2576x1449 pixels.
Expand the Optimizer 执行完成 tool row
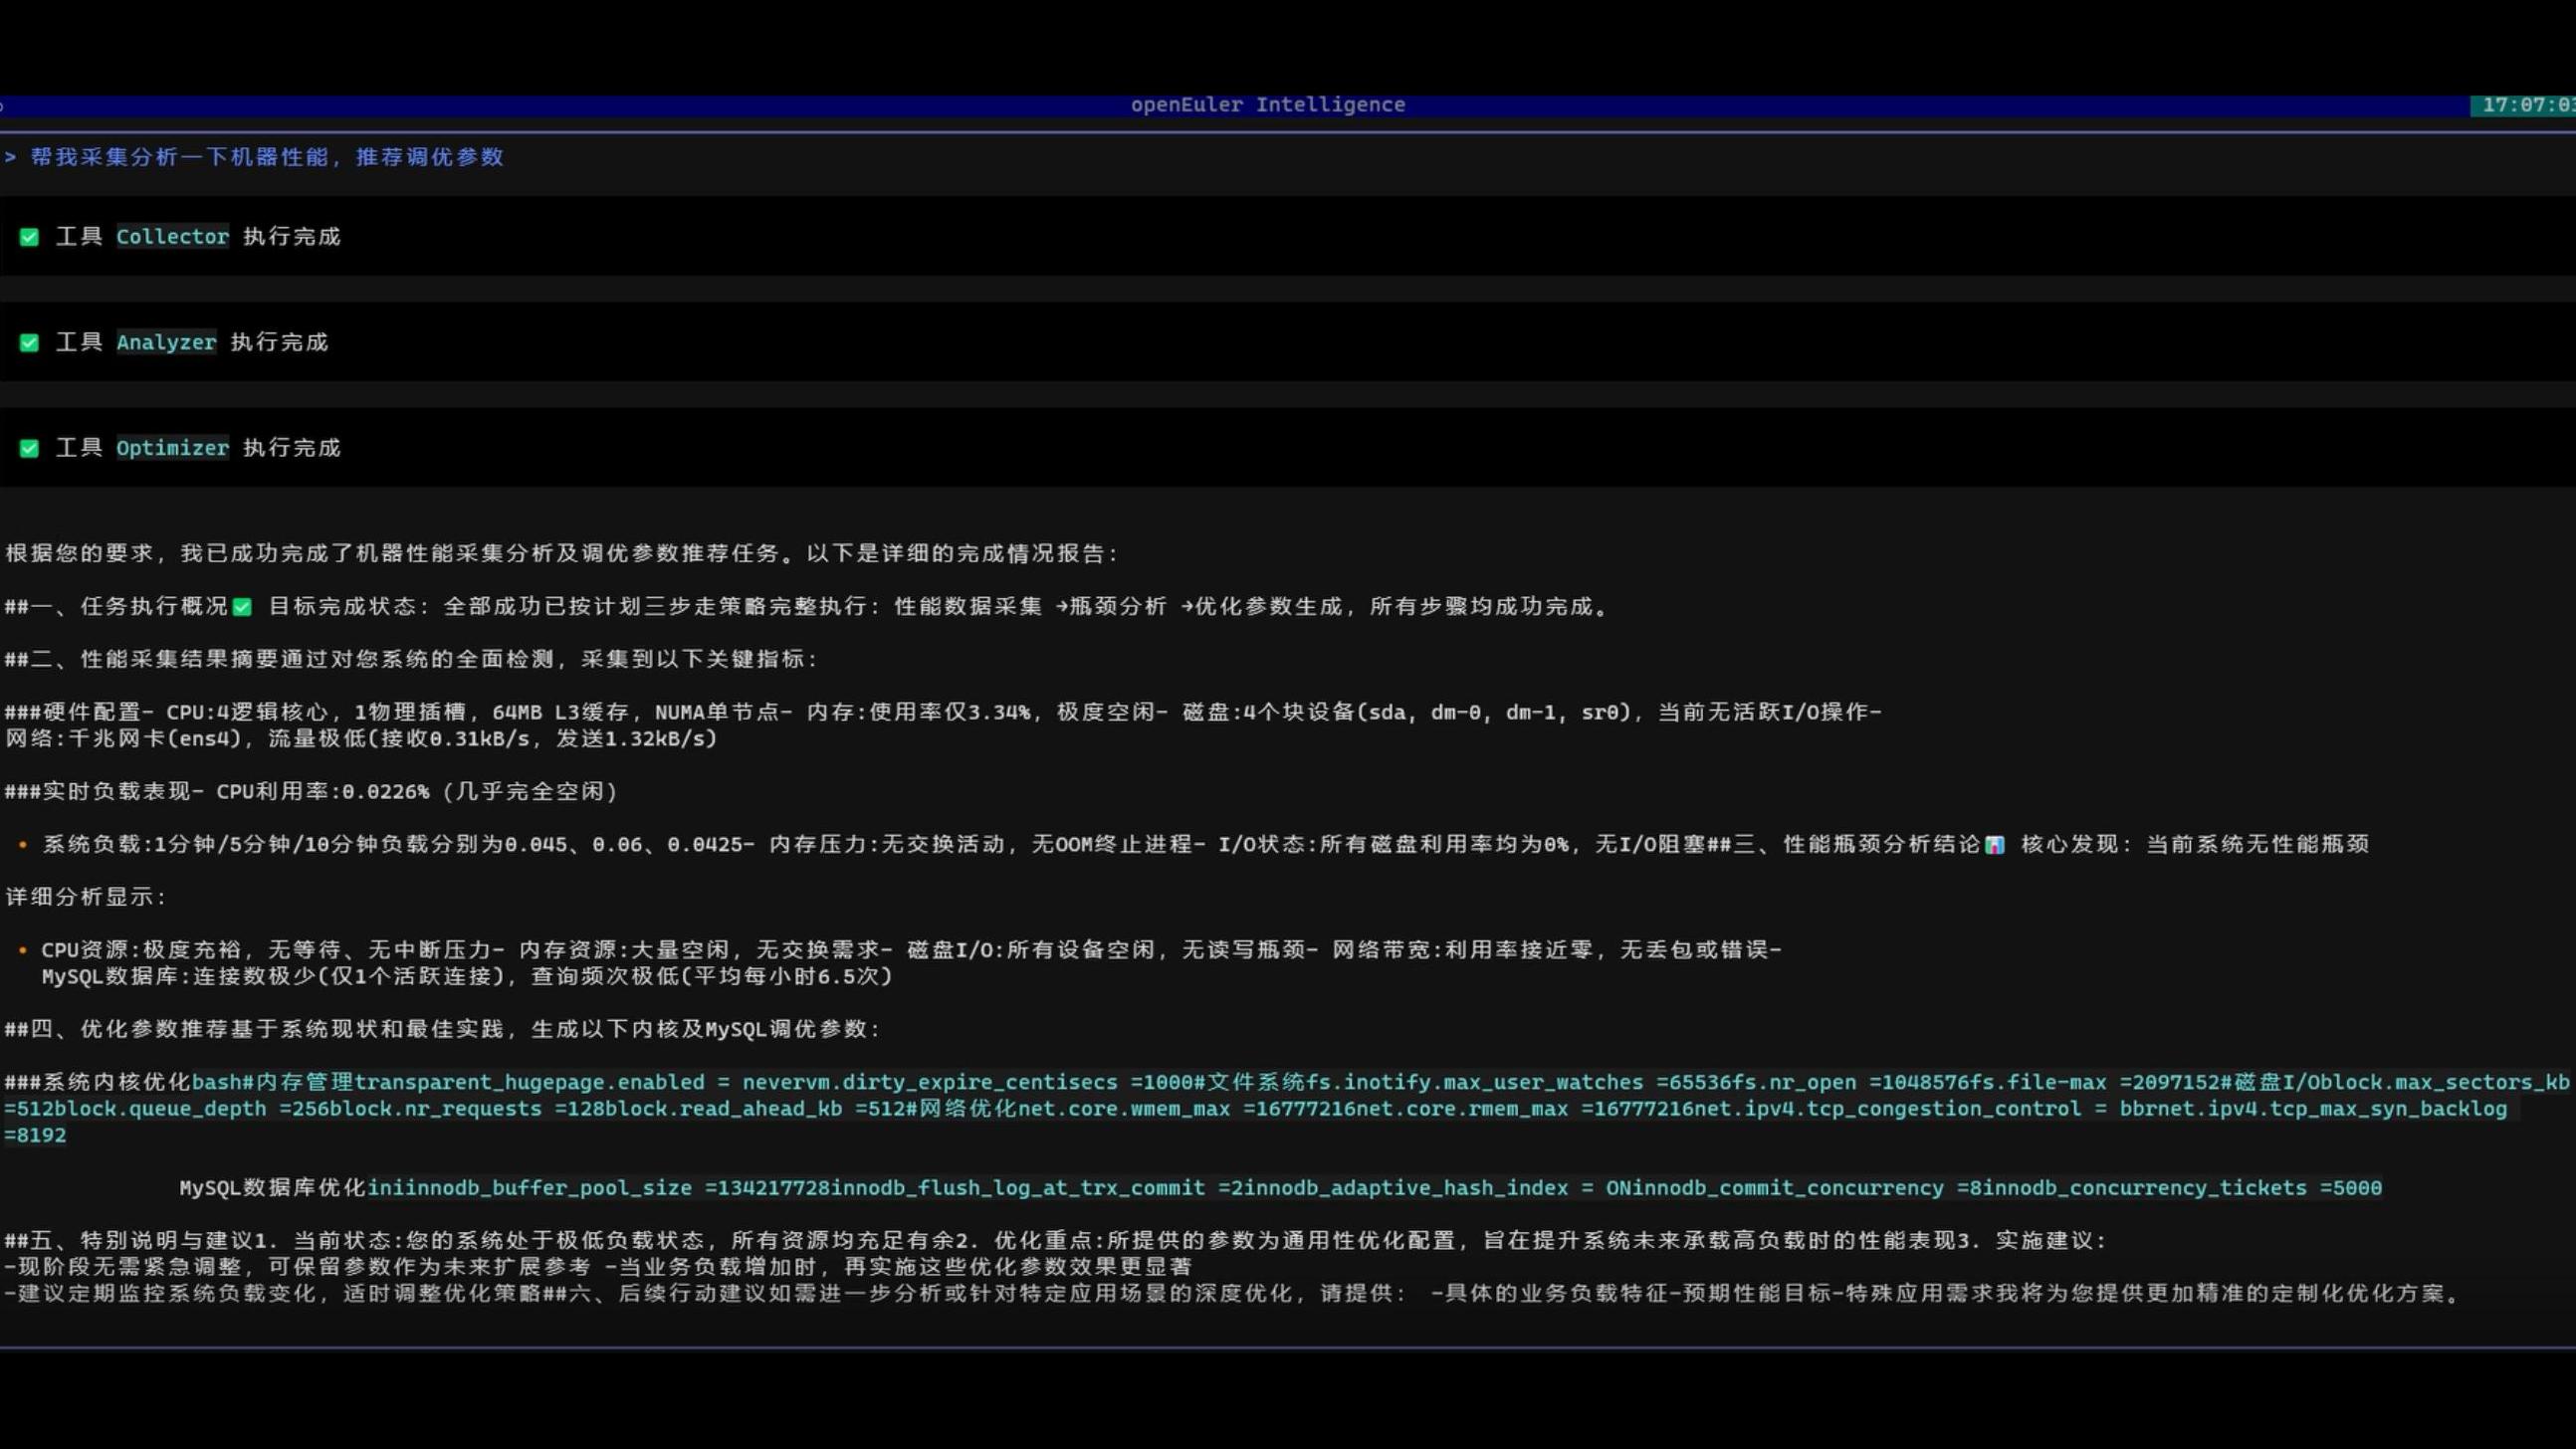[291, 448]
